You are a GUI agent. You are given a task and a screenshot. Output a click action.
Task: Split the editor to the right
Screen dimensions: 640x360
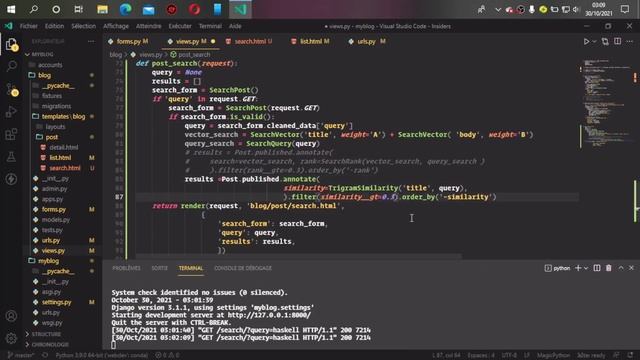(618, 41)
